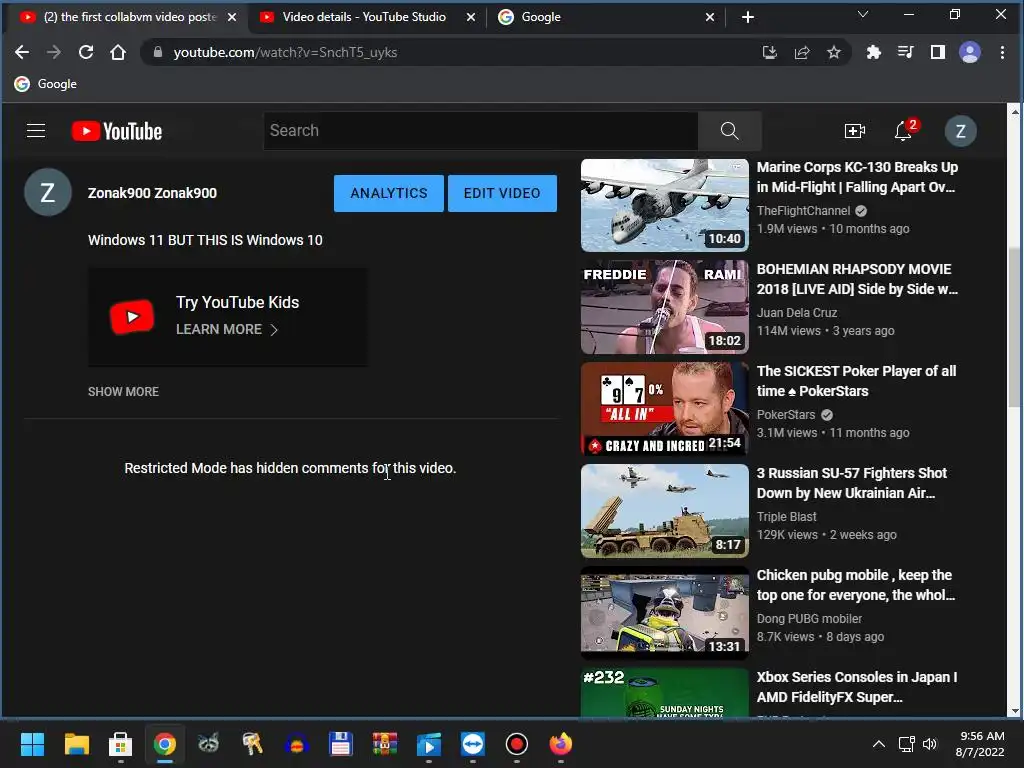Open the floppy disk app on taskbar

[340, 744]
